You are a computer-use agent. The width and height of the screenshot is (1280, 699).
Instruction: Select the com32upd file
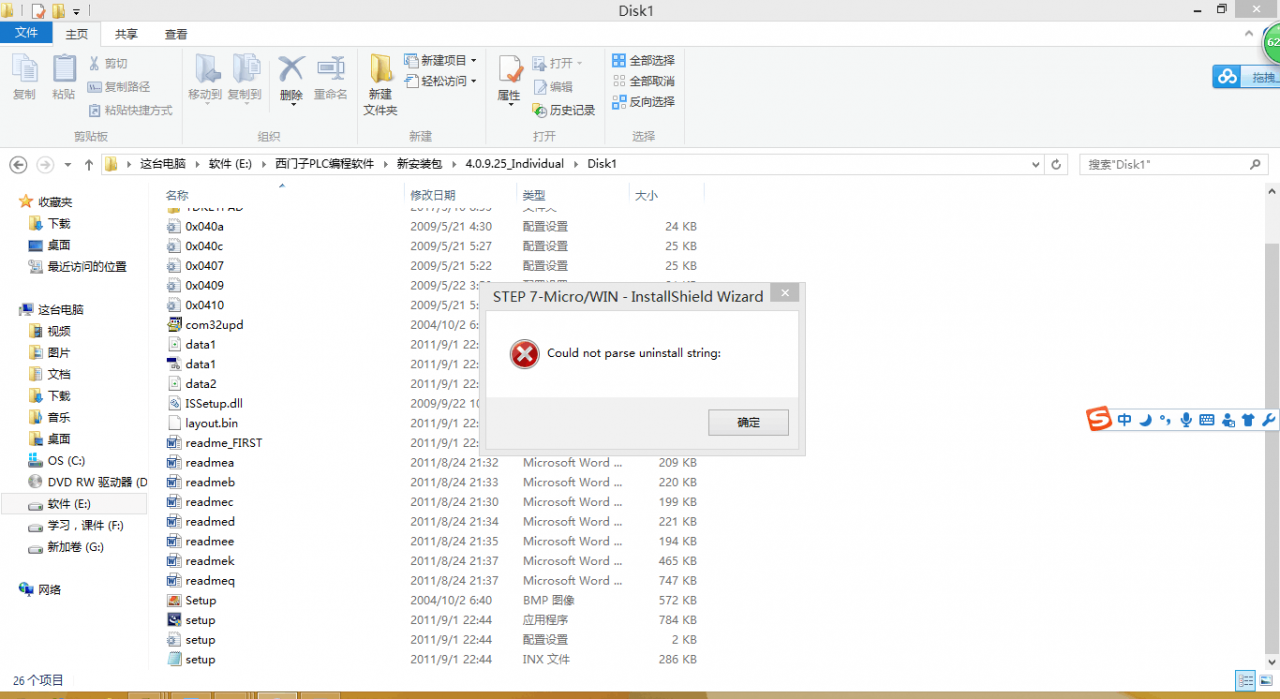click(x=214, y=325)
